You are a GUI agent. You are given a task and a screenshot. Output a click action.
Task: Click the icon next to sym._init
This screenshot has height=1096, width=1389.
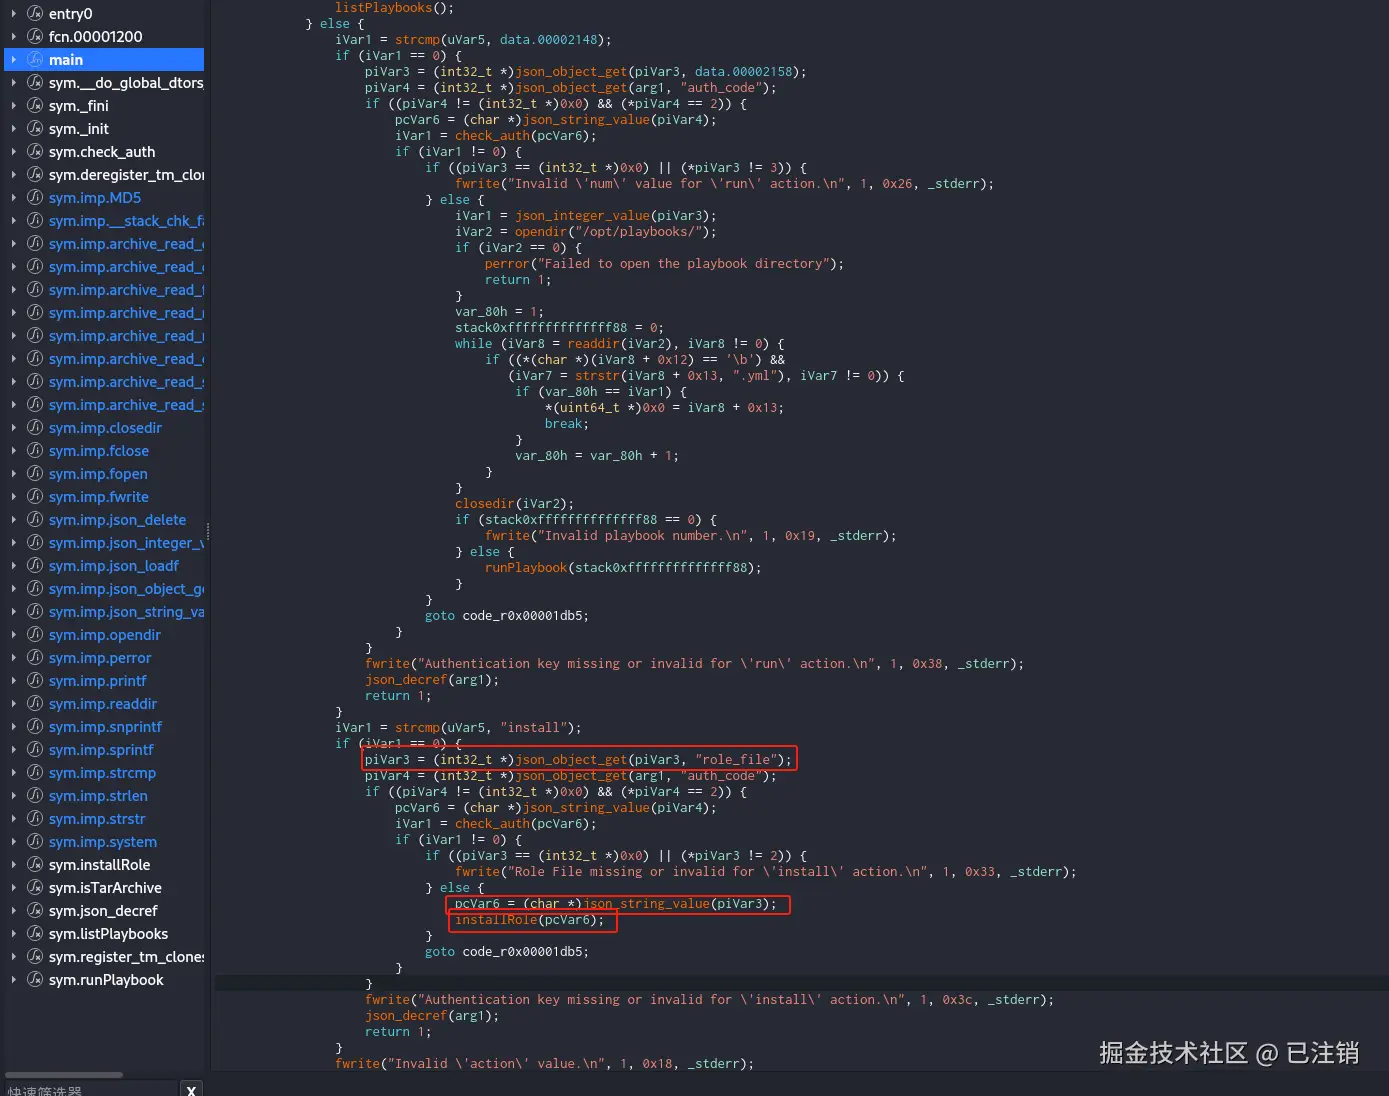(35, 129)
